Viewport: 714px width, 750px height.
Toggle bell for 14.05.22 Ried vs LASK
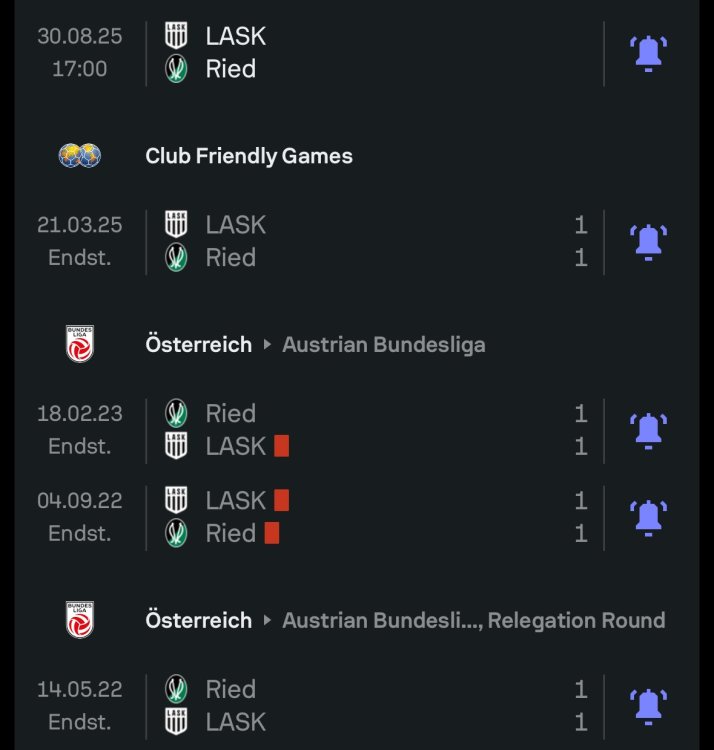(648, 705)
